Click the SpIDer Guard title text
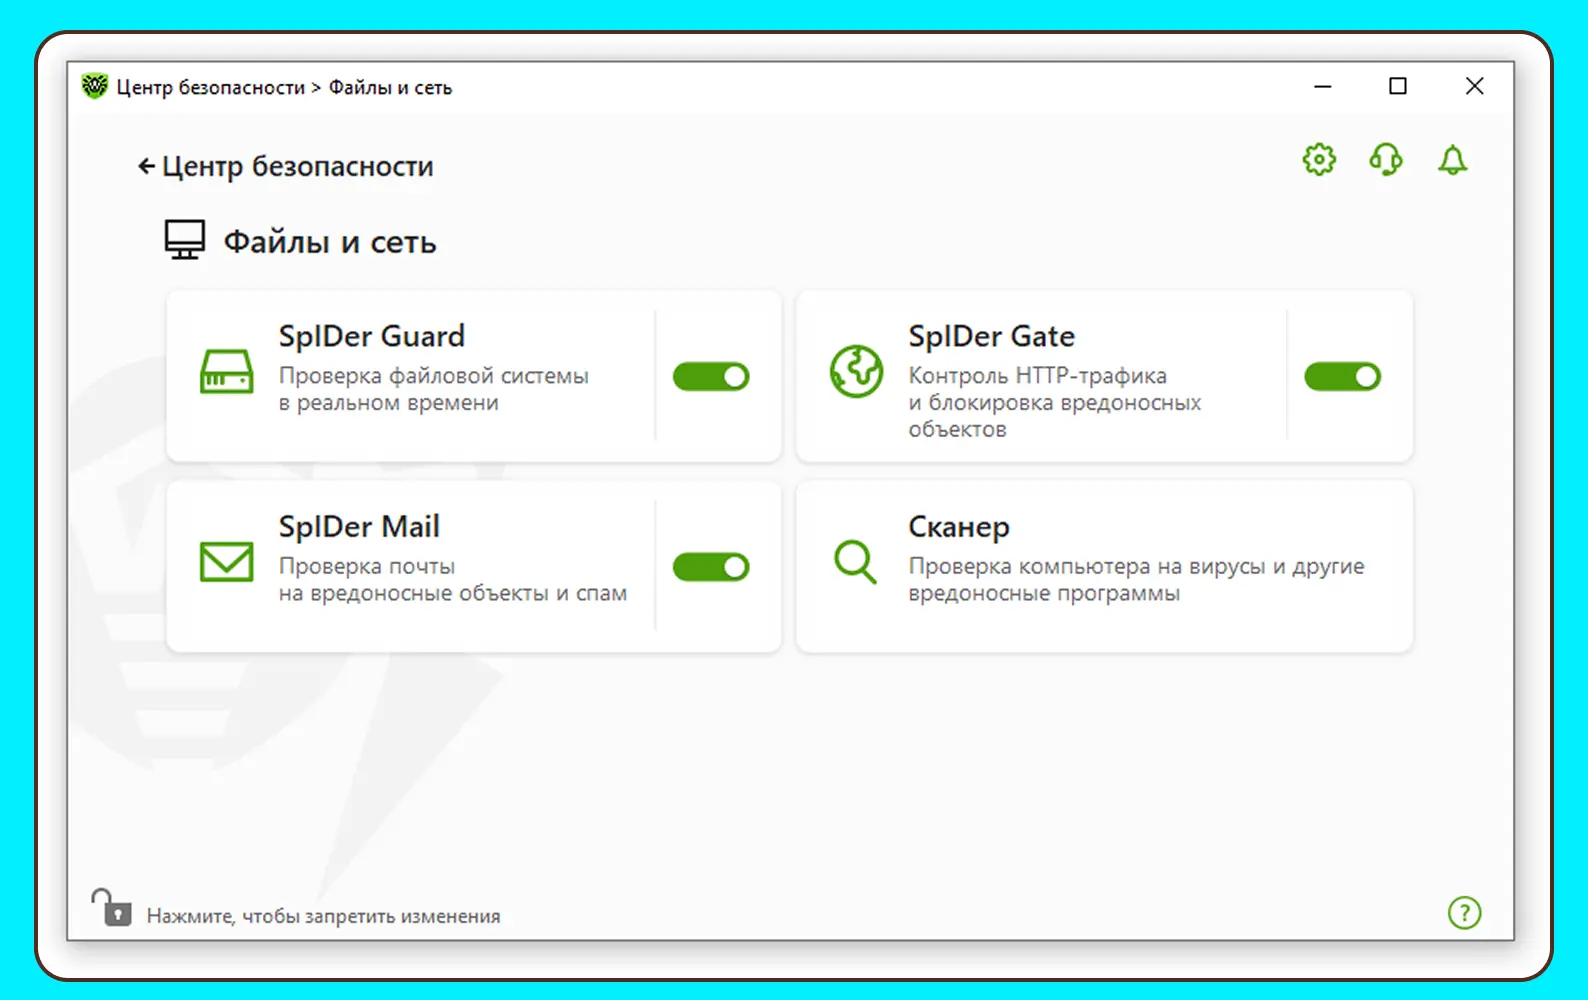1588x1000 pixels. [371, 336]
